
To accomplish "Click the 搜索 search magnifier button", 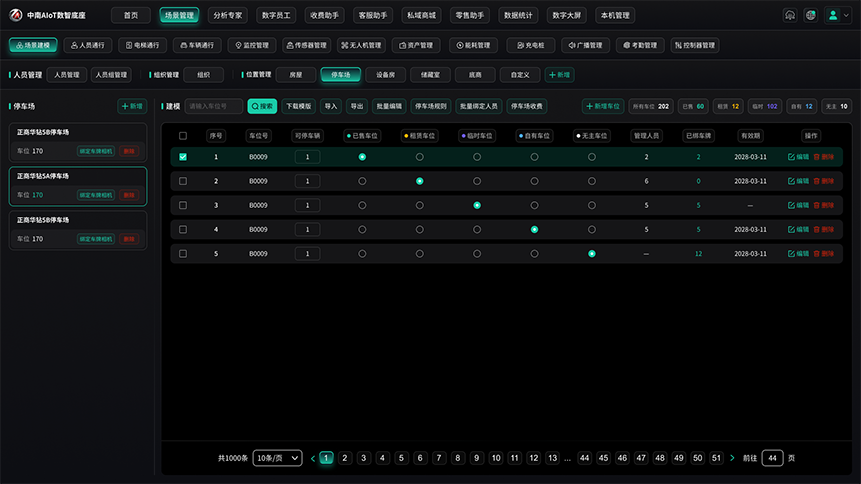I will point(262,106).
